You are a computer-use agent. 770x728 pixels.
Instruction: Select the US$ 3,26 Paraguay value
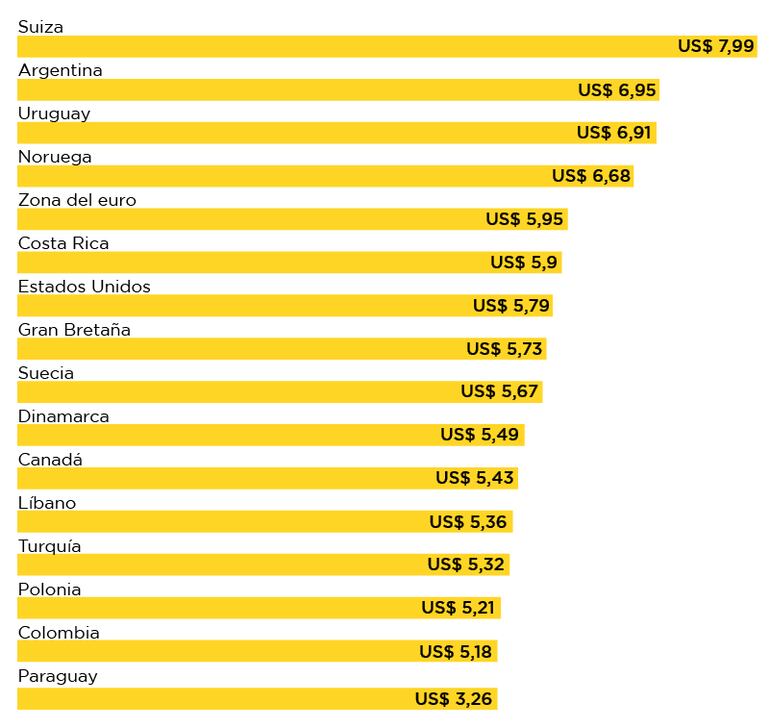click(454, 699)
